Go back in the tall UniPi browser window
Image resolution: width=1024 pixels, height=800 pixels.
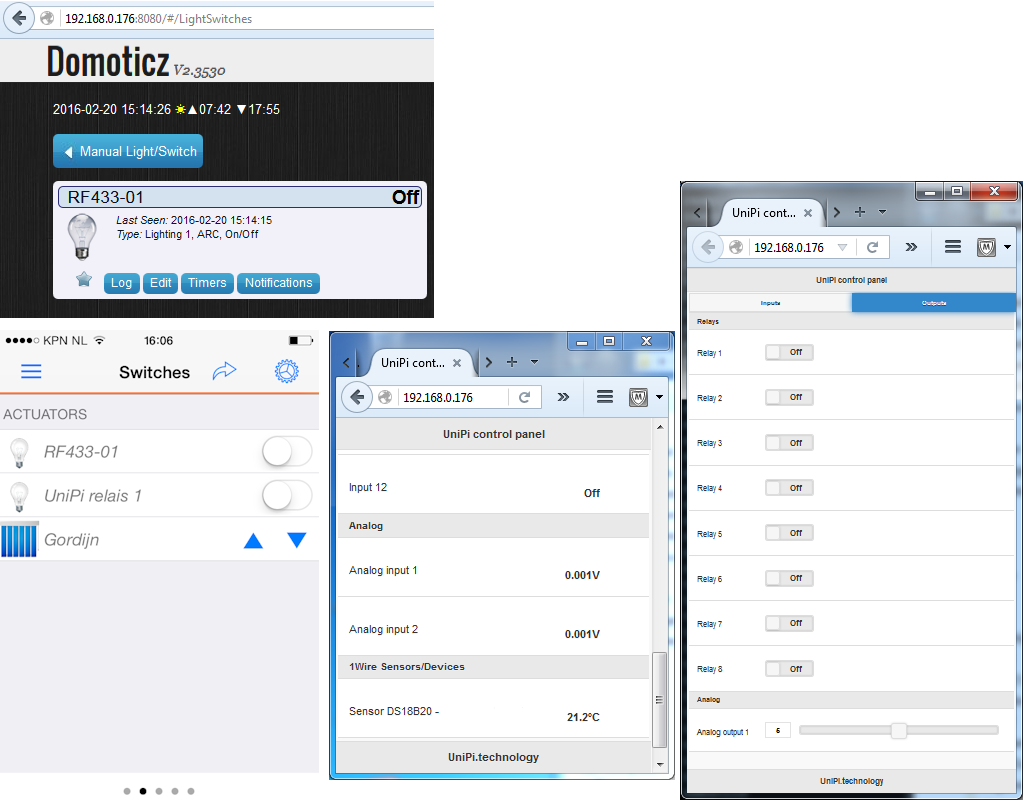708,247
